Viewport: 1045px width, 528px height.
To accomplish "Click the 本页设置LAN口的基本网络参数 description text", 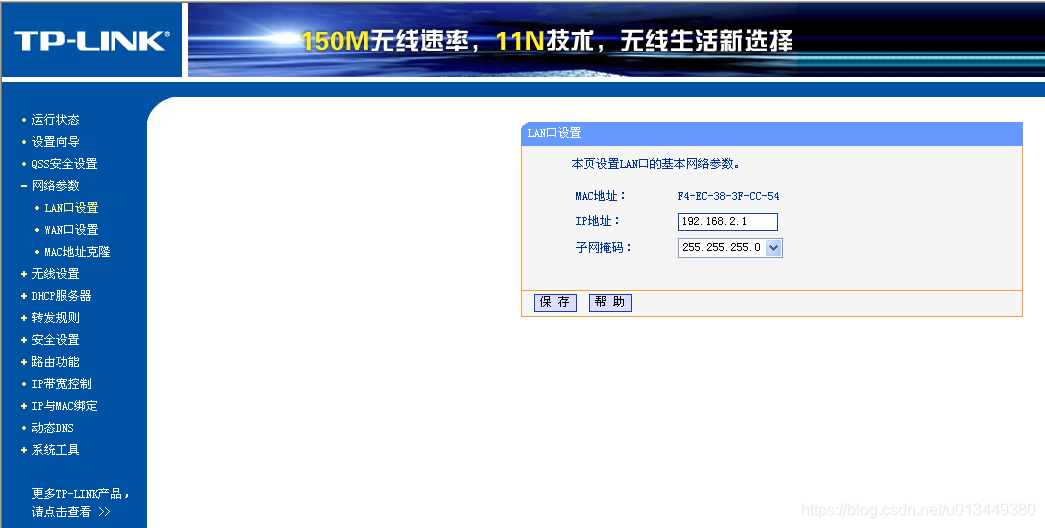I will click(x=655, y=164).
